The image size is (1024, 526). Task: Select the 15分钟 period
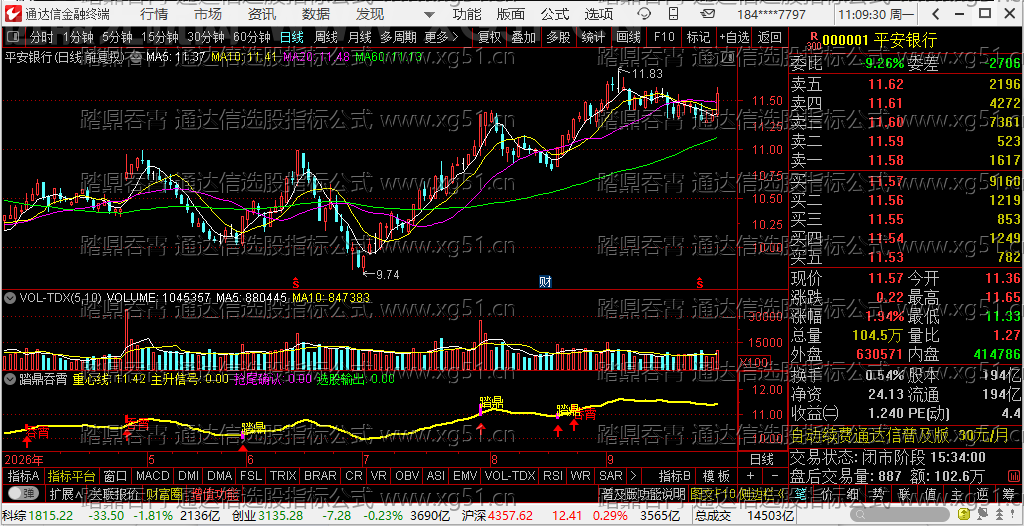point(159,37)
